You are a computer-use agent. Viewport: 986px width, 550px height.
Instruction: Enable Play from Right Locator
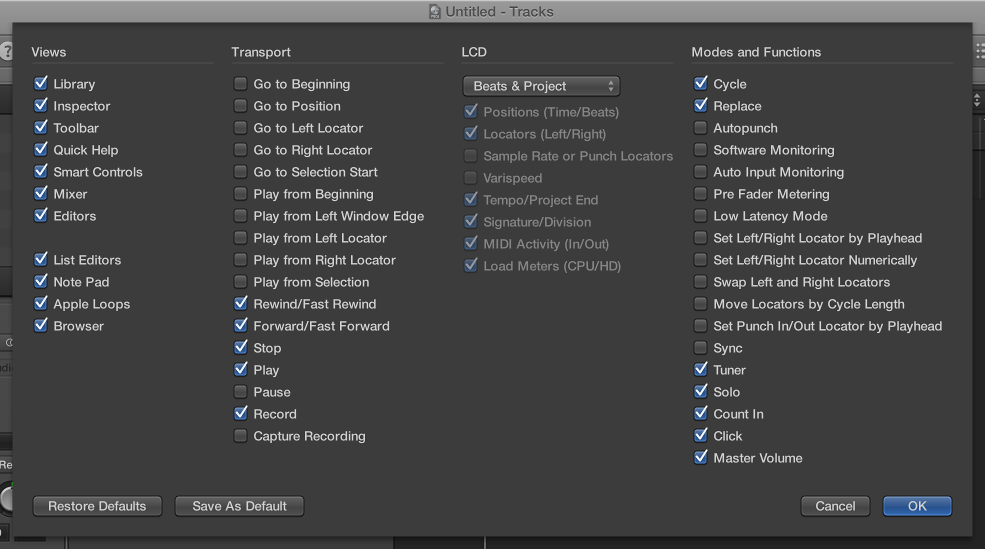click(240, 260)
